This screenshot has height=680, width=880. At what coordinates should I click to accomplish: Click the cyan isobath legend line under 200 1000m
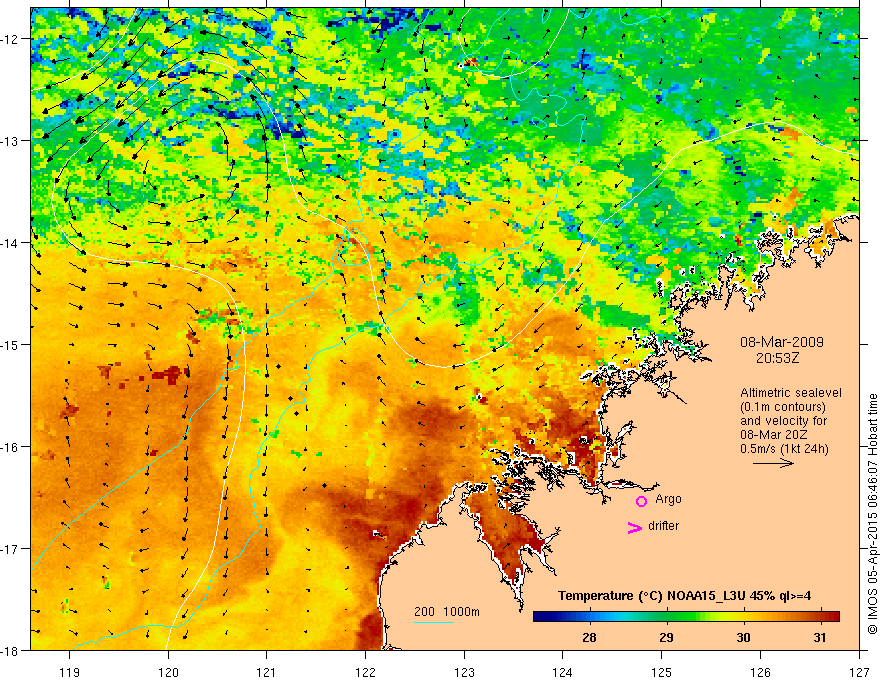click(434, 622)
